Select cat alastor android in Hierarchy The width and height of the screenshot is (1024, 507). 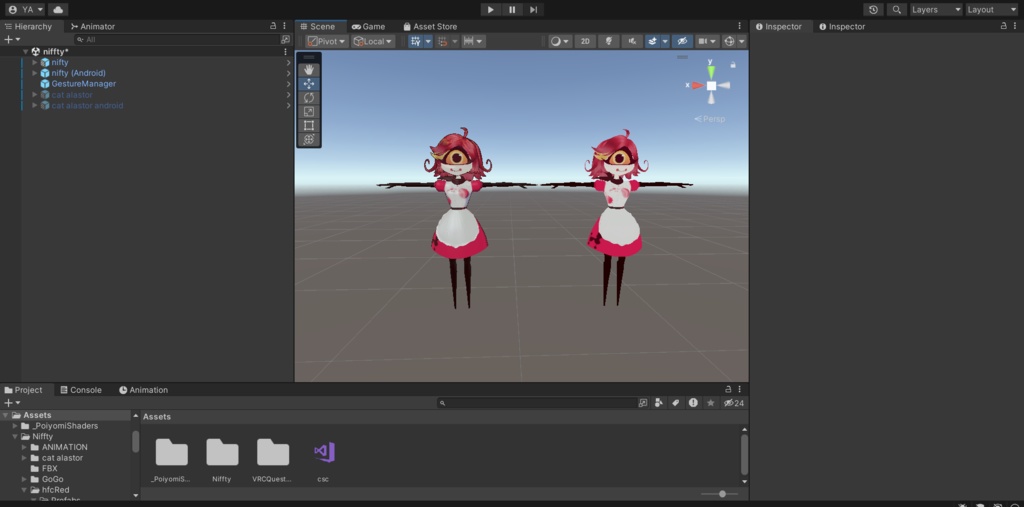(x=87, y=105)
